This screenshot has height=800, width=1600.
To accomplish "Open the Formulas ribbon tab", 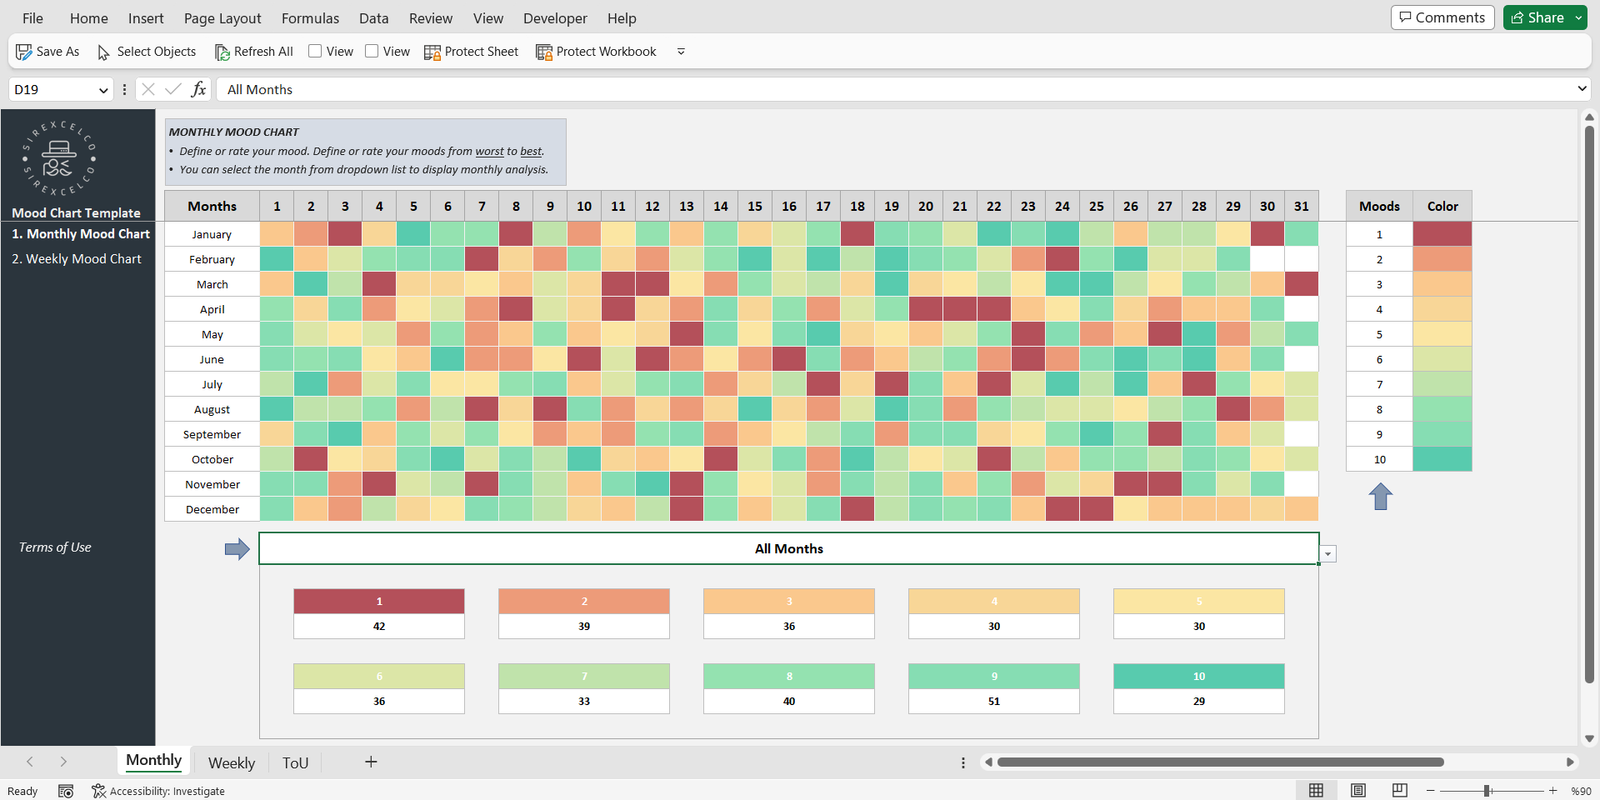I will point(310,18).
